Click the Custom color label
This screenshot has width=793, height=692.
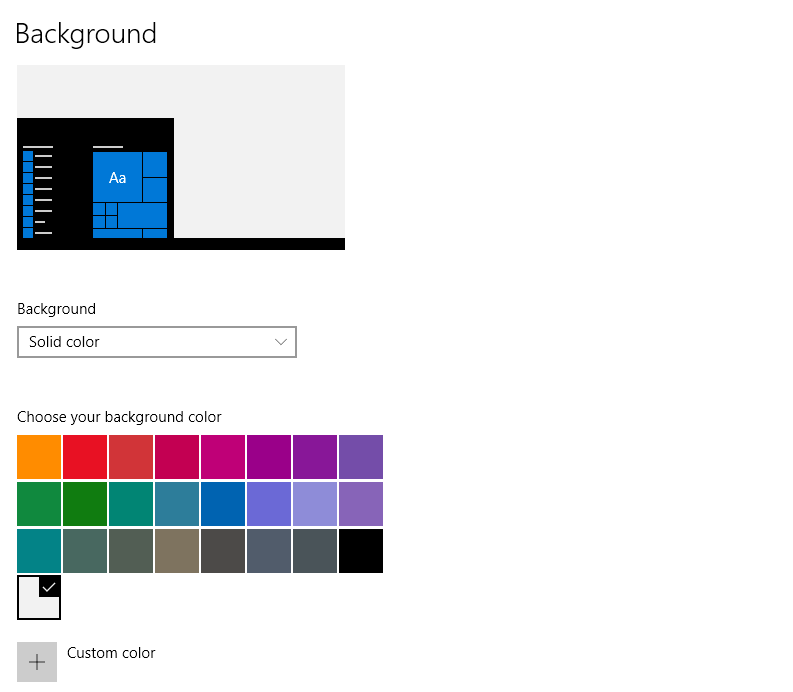(x=111, y=653)
